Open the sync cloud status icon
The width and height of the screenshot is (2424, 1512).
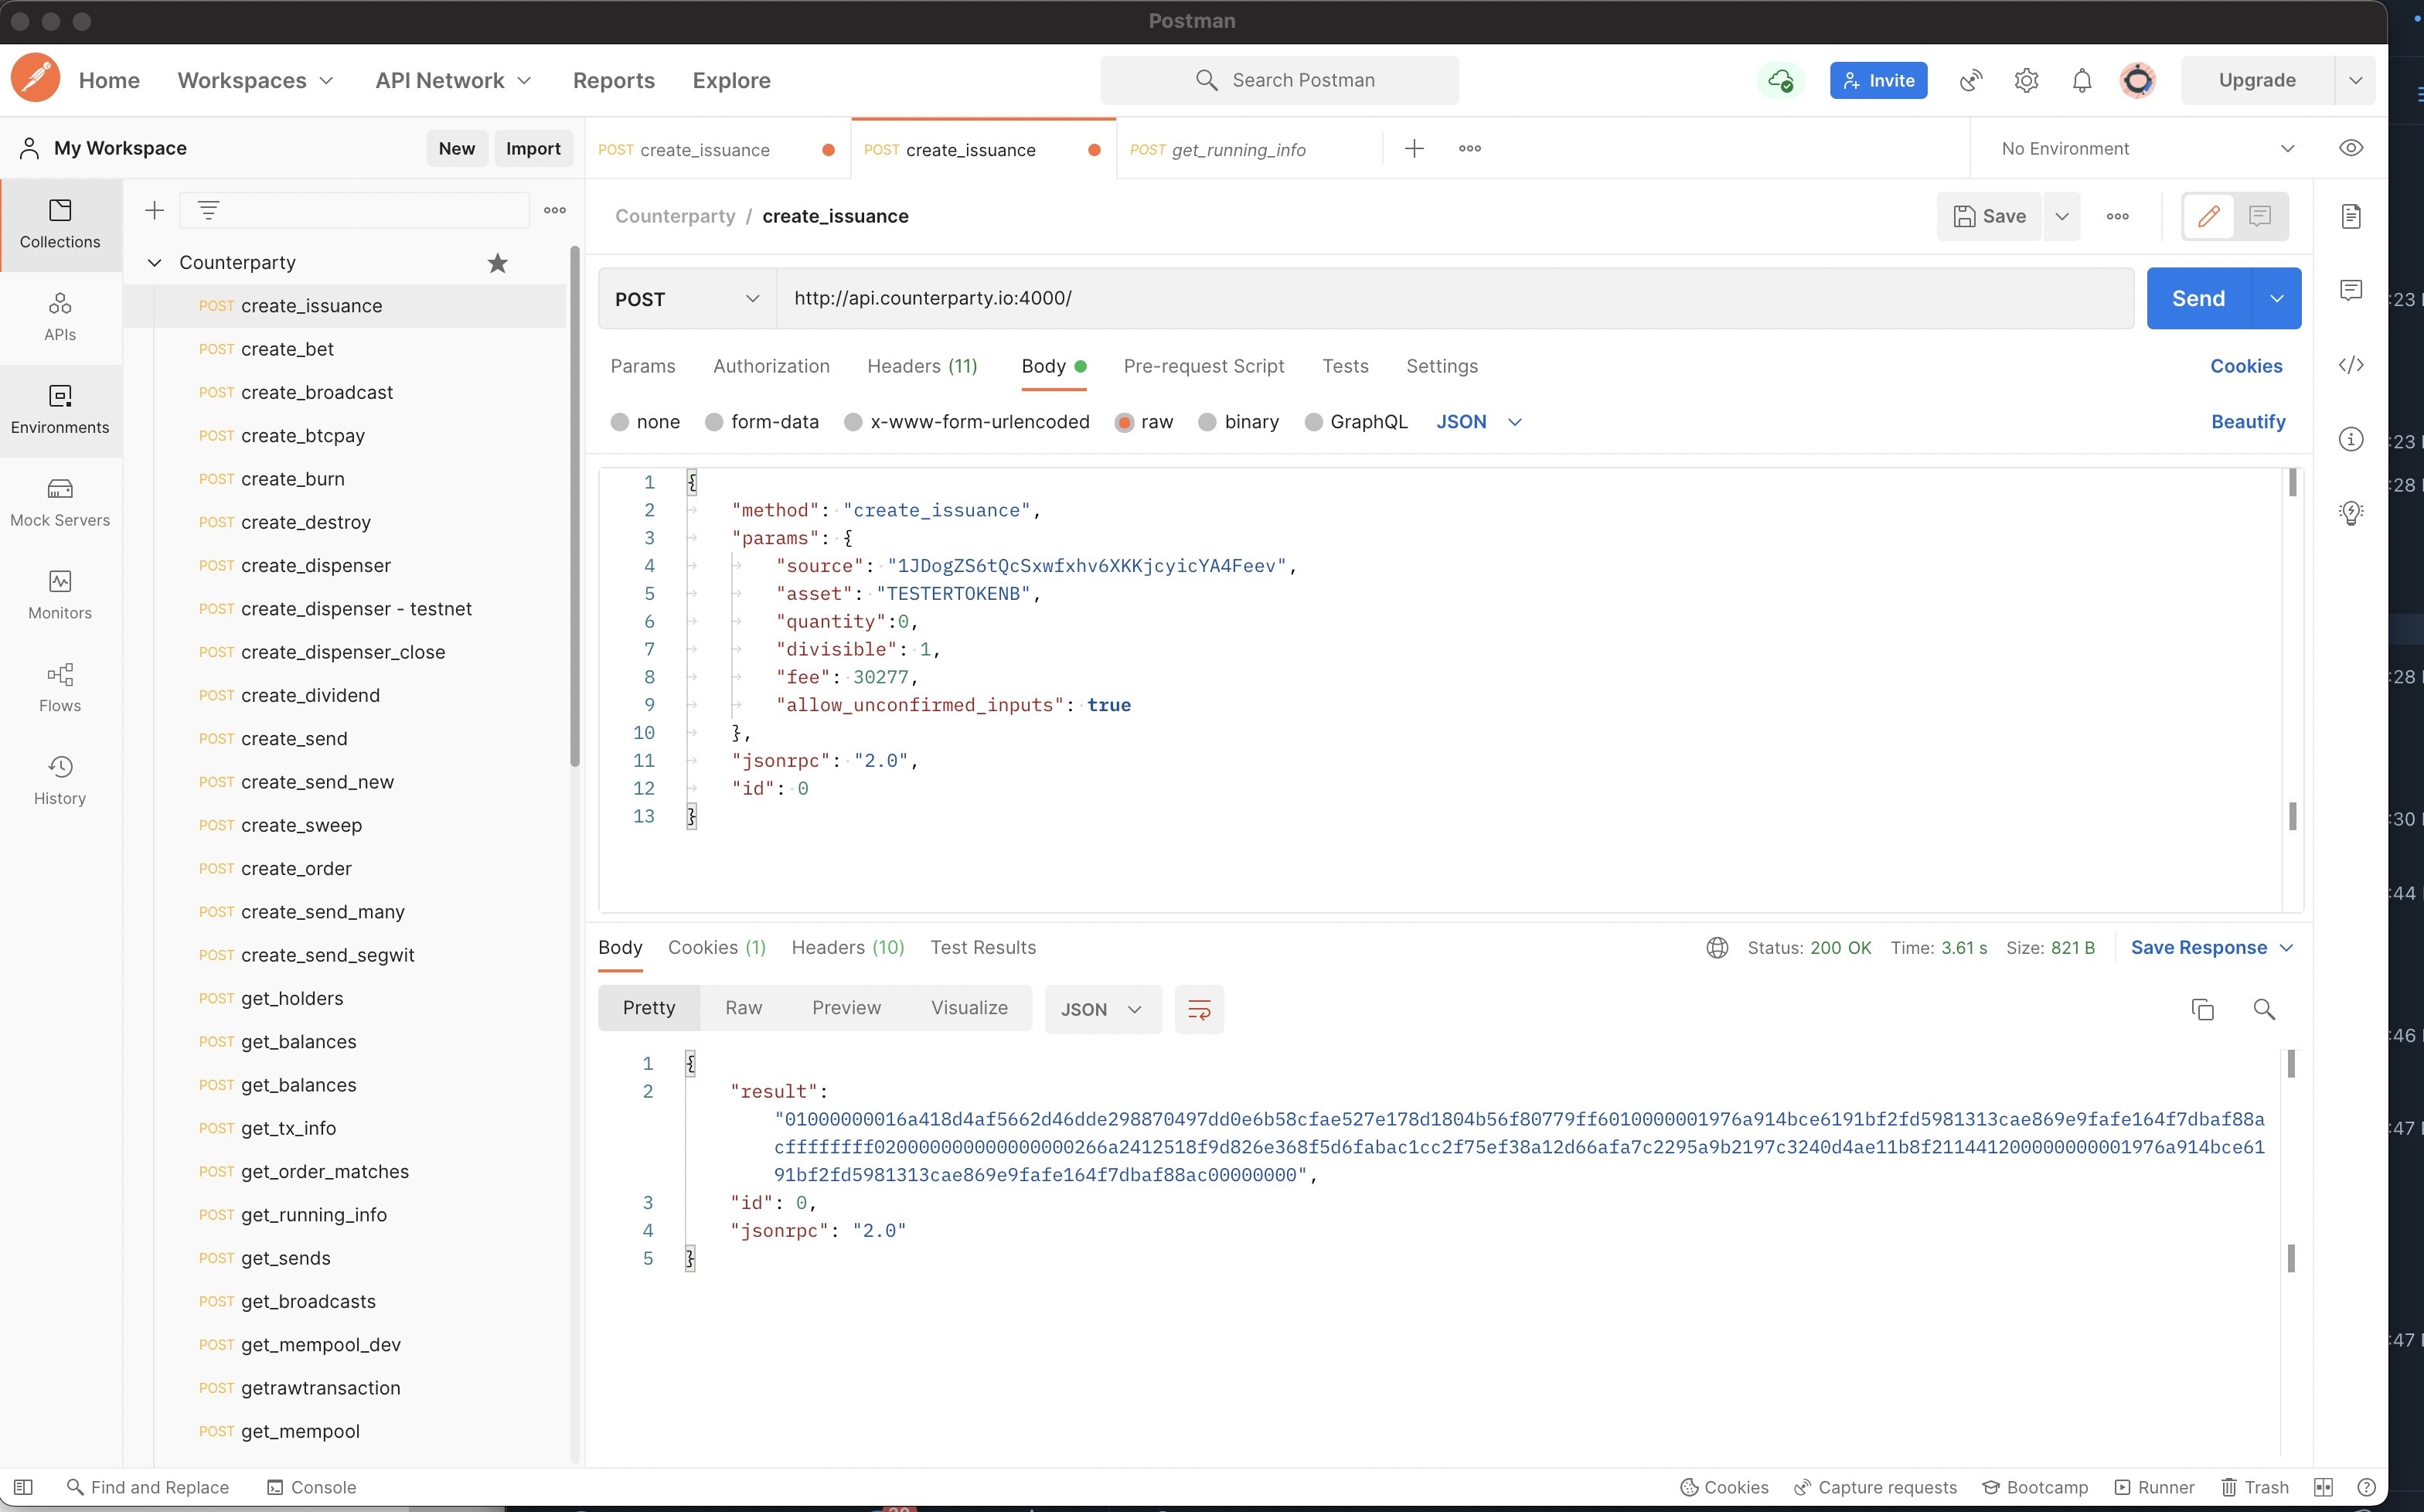tap(1780, 80)
